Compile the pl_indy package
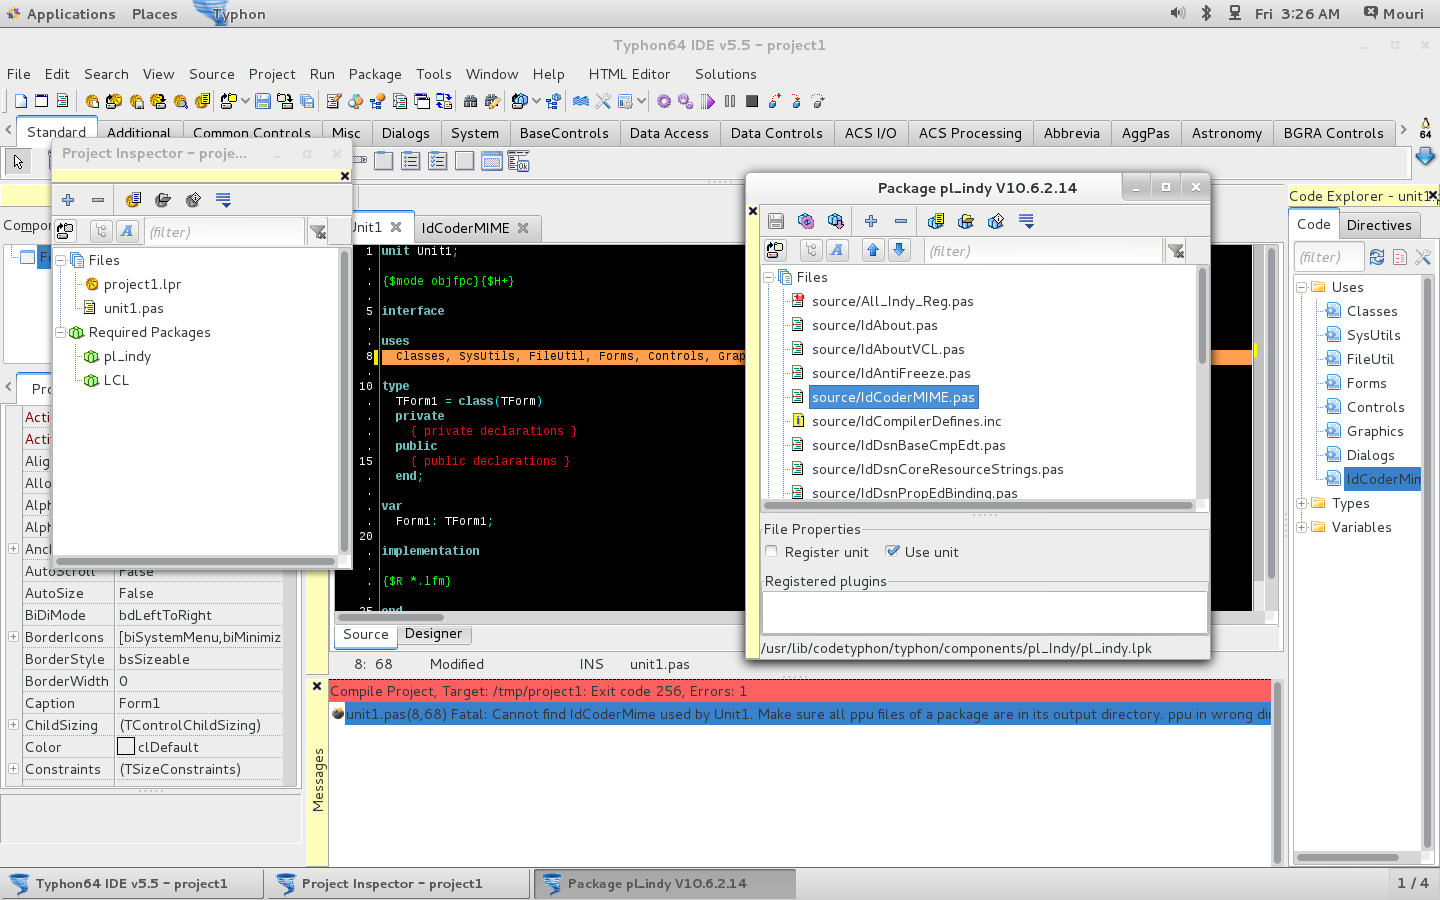The width and height of the screenshot is (1440, 900). tap(806, 221)
